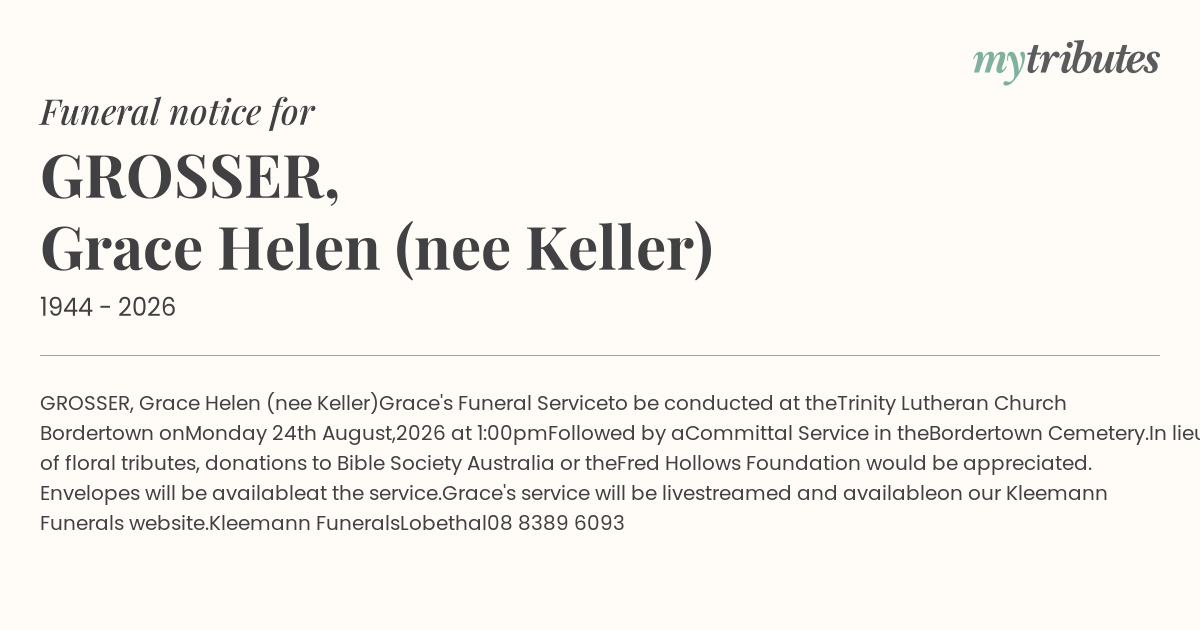
Task: Click "Trinity Lutheran Church" in the notice
Action: 952,403
